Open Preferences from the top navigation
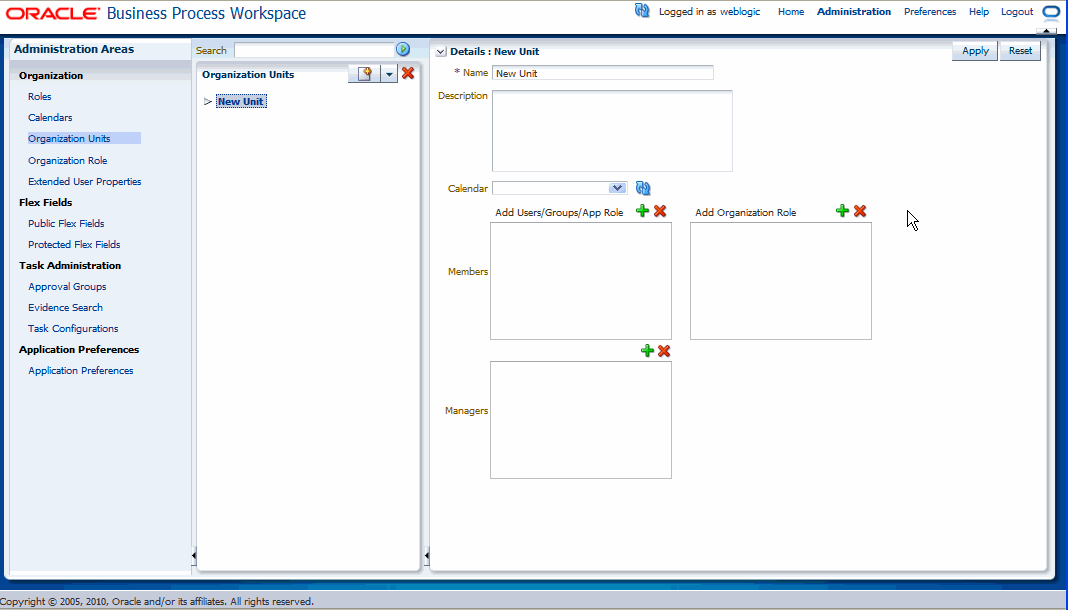This screenshot has height=610, width=1068. click(930, 12)
